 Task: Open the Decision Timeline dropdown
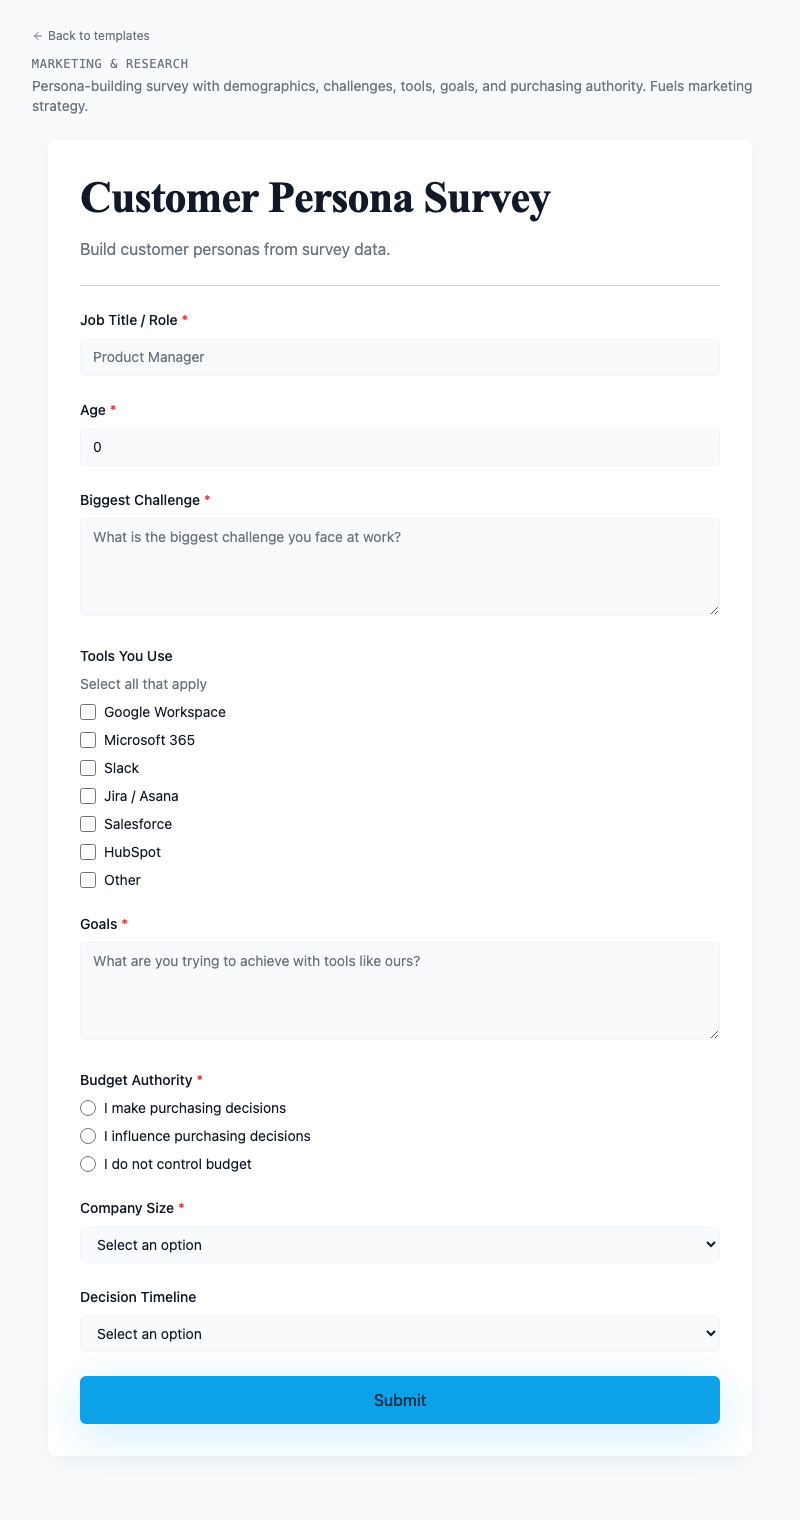(400, 1333)
